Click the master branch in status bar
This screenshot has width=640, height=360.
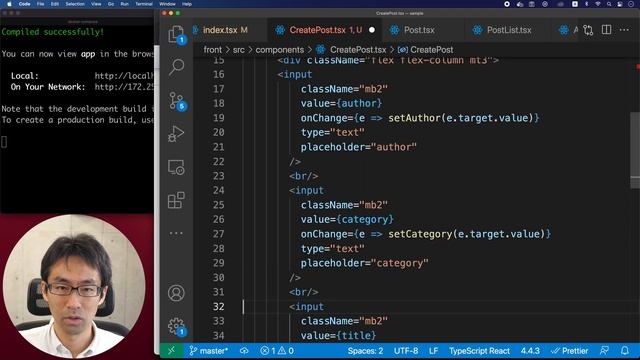[x=209, y=351]
